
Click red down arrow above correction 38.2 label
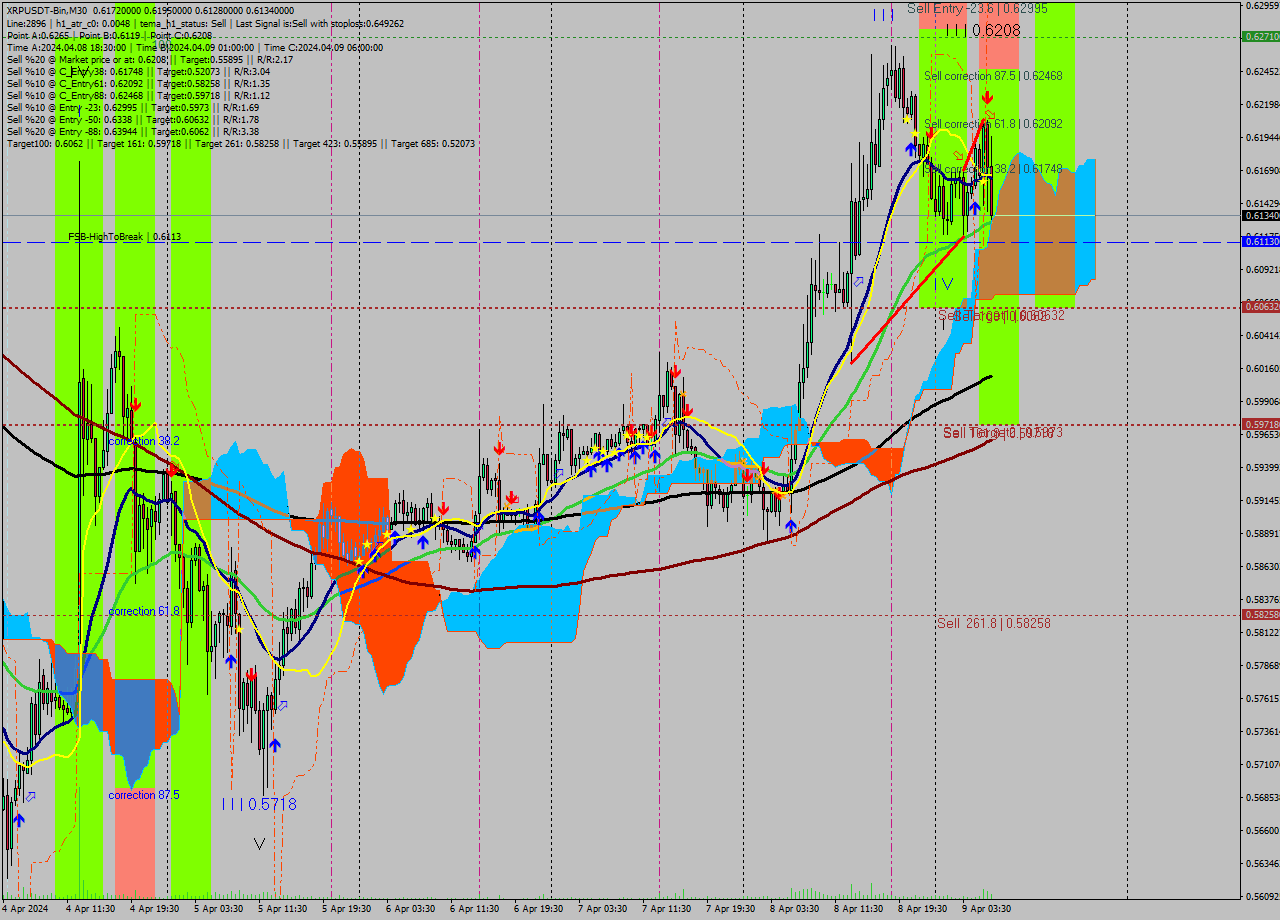point(135,405)
